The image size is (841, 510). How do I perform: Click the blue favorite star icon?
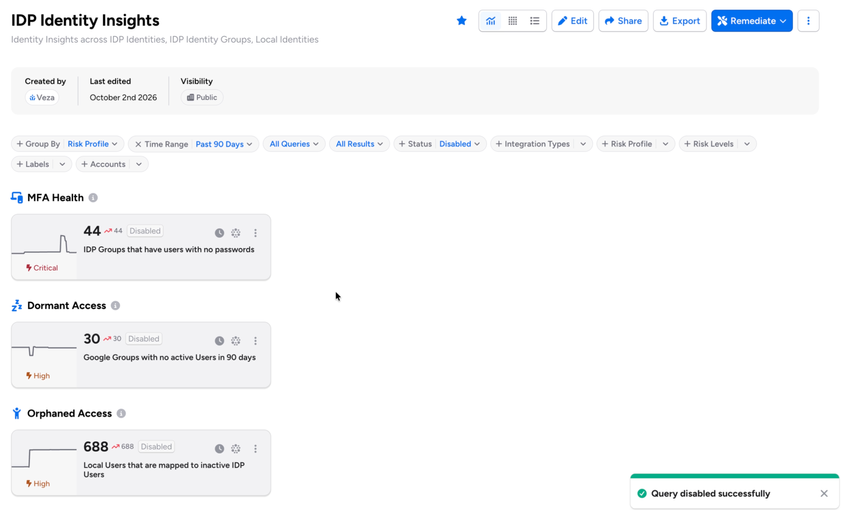point(461,21)
